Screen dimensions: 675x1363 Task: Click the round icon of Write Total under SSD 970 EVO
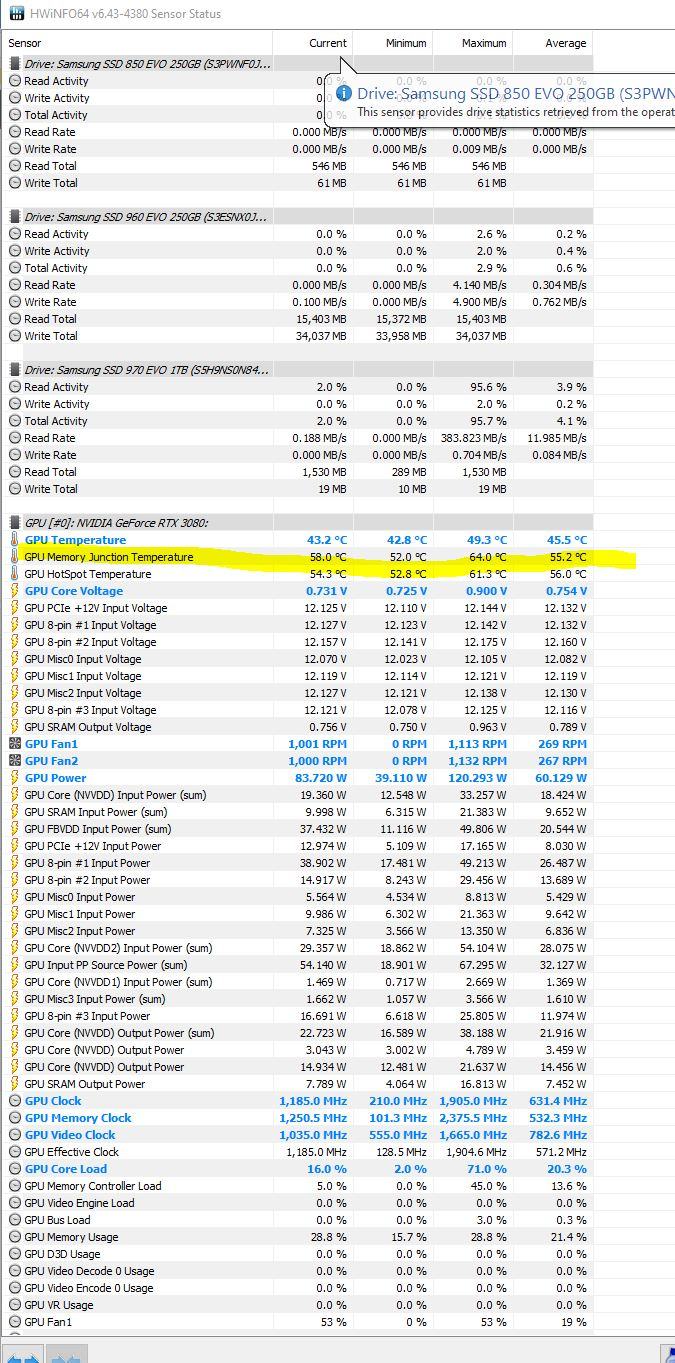point(15,489)
